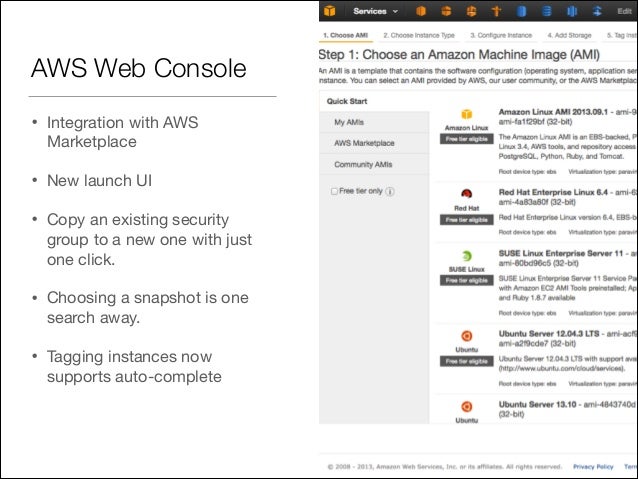Click the second orange service shortcut icon
This screenshot has width=638, height=479.
446,11
